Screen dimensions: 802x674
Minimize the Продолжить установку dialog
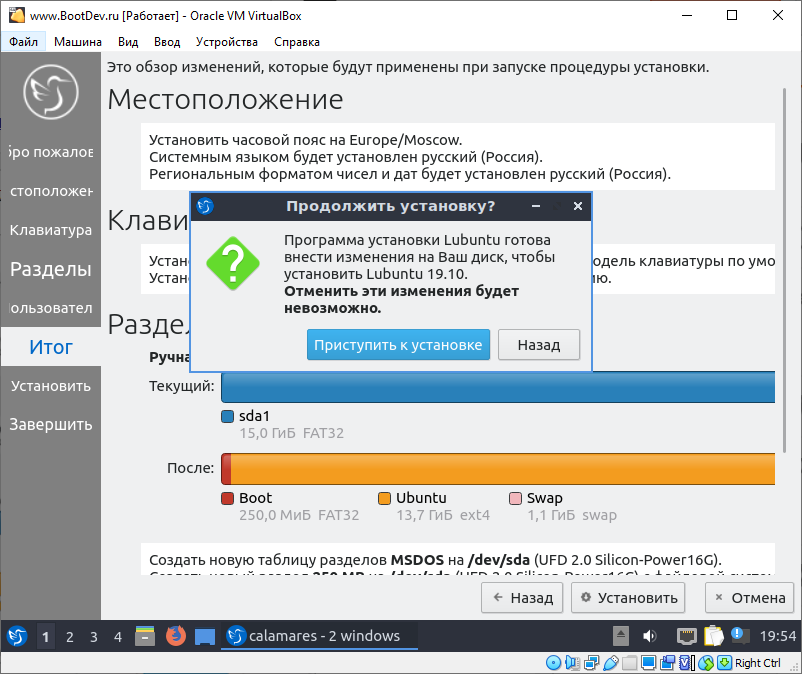click(x=536, y=206)
